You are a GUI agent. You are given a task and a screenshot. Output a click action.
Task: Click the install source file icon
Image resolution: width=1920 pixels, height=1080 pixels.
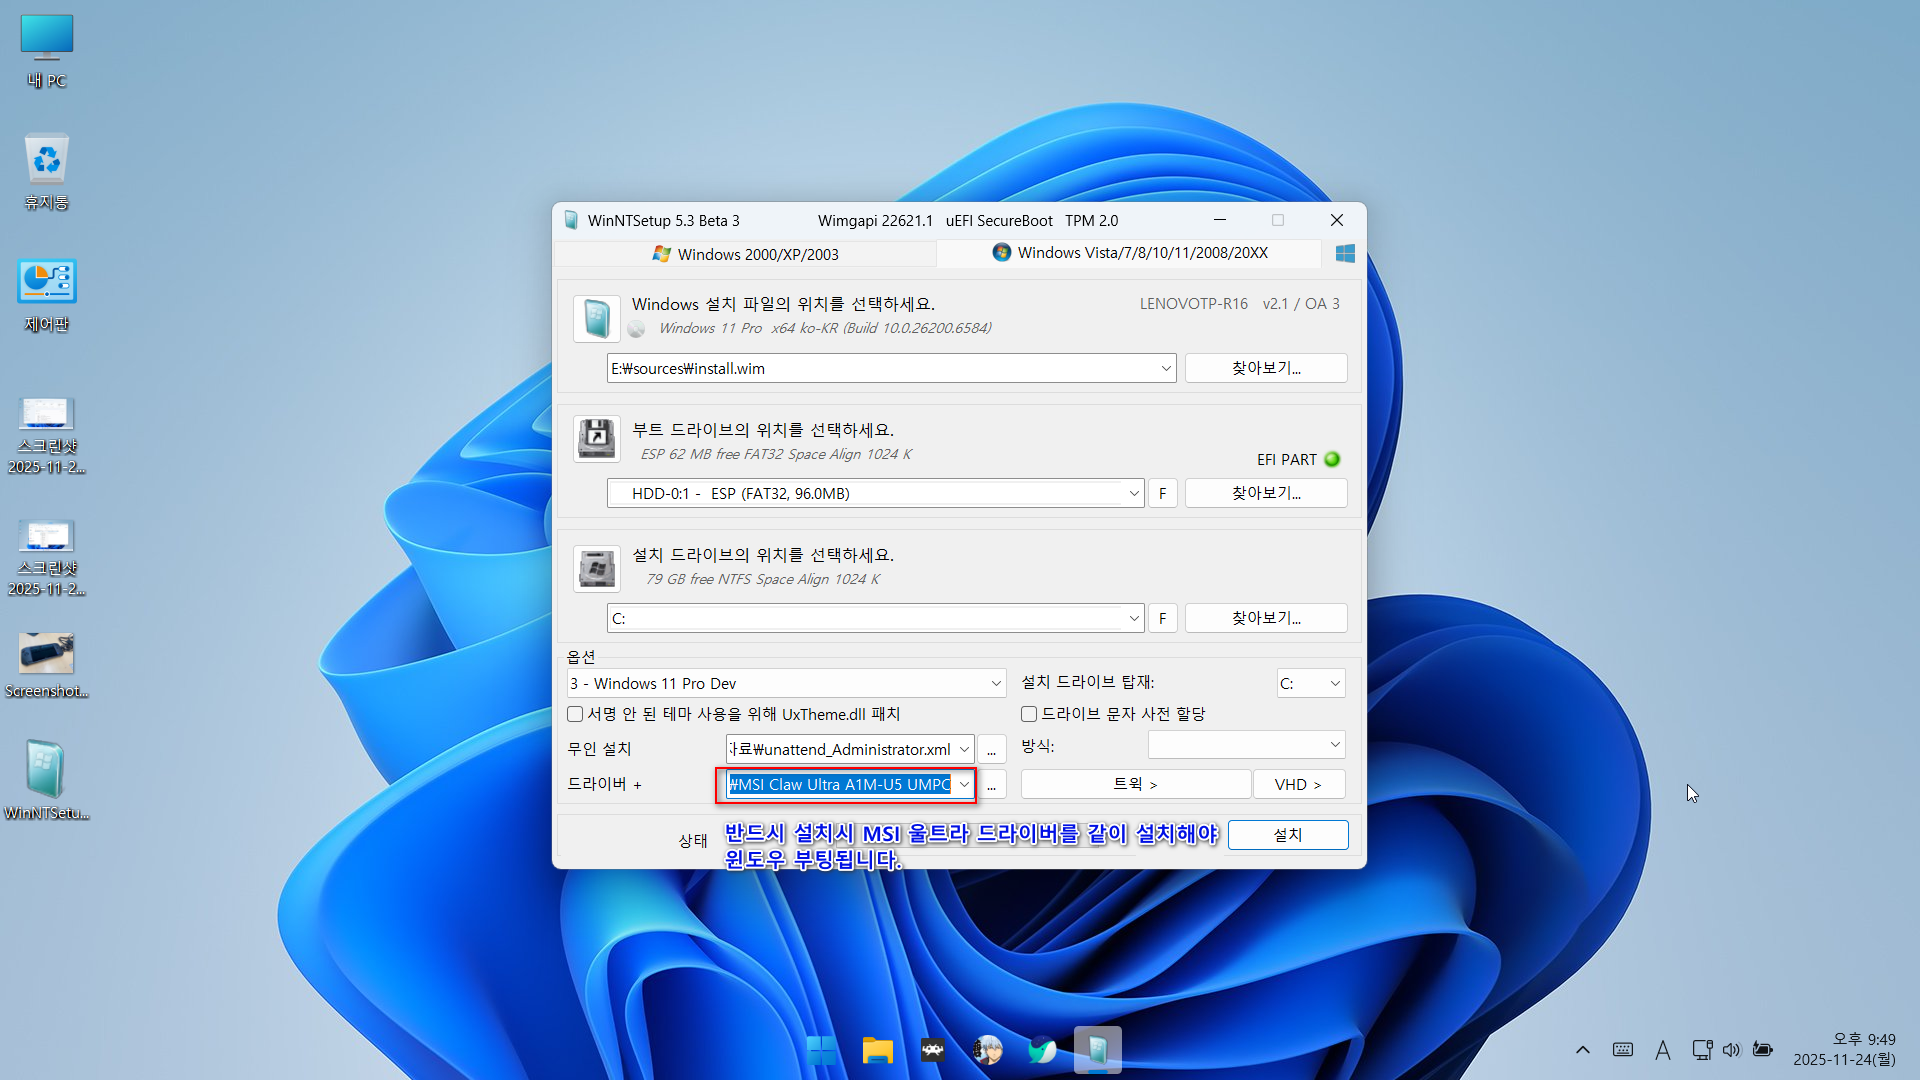tap(597, 319)
